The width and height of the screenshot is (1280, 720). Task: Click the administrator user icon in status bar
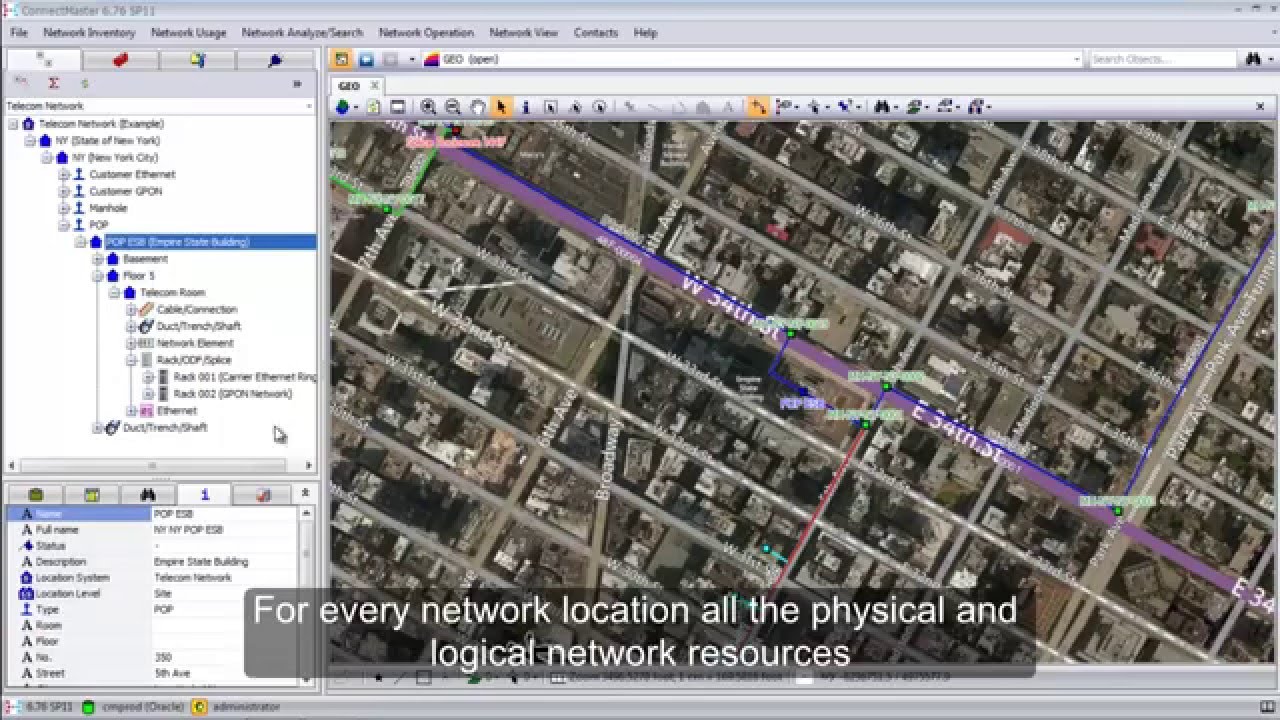tap(199, 707)
